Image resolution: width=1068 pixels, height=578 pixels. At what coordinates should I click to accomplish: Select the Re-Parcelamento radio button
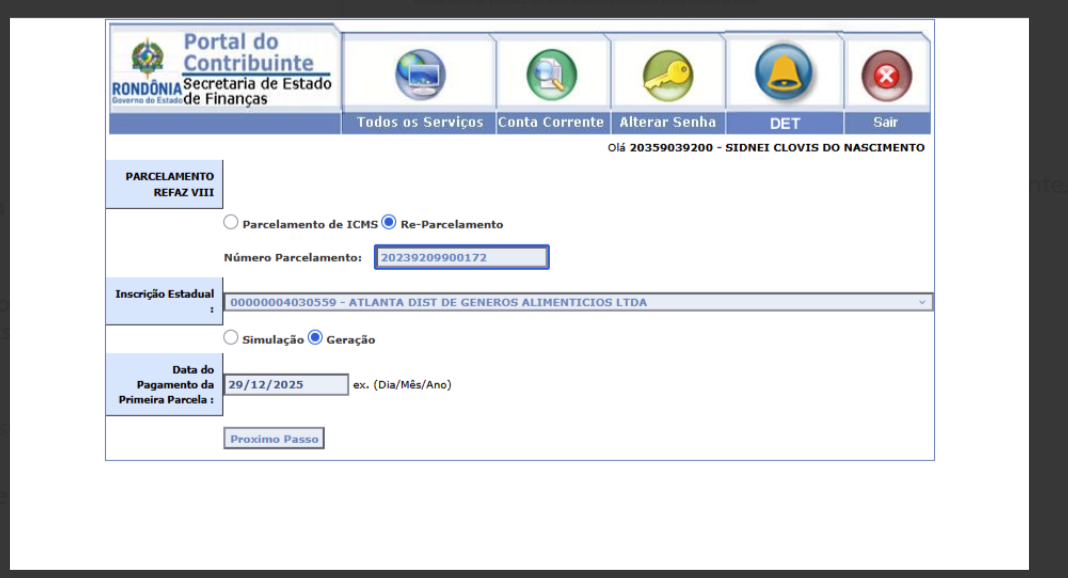click(x=389, y=223)
